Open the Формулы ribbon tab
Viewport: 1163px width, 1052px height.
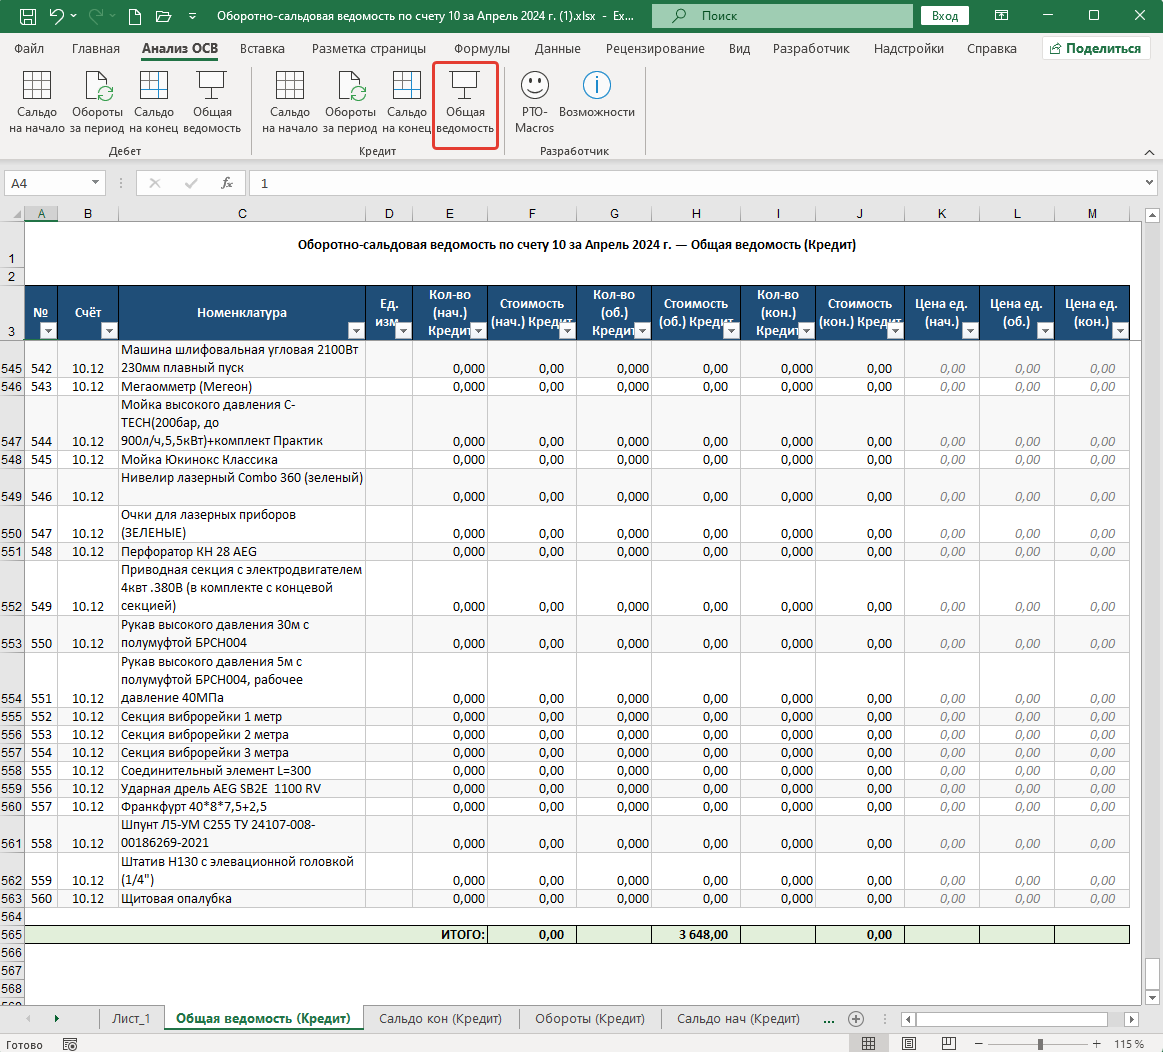tap(481, 48)
